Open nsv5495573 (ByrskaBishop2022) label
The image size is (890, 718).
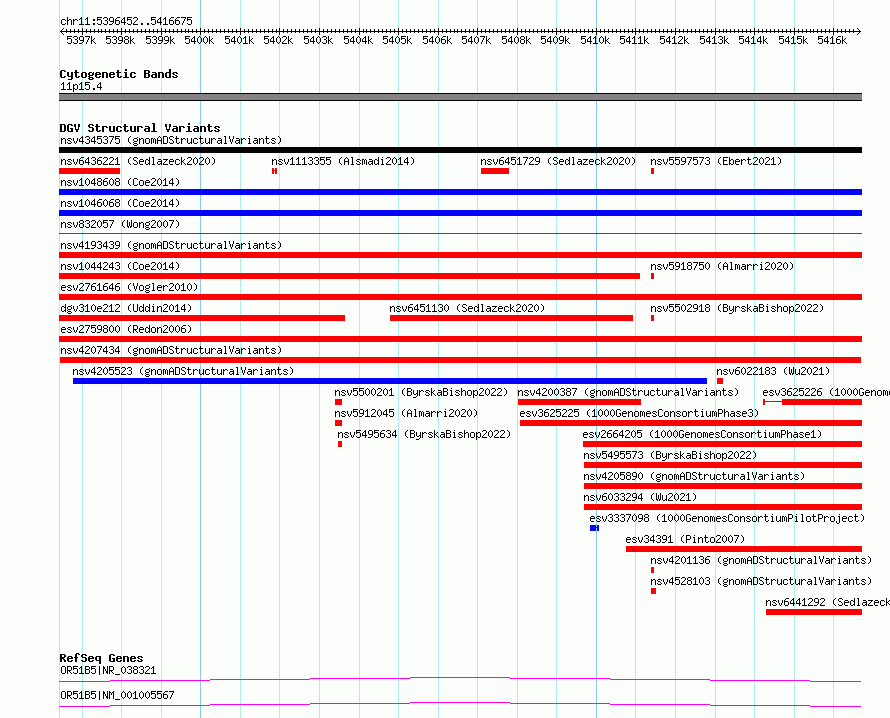tap(670, 455)
